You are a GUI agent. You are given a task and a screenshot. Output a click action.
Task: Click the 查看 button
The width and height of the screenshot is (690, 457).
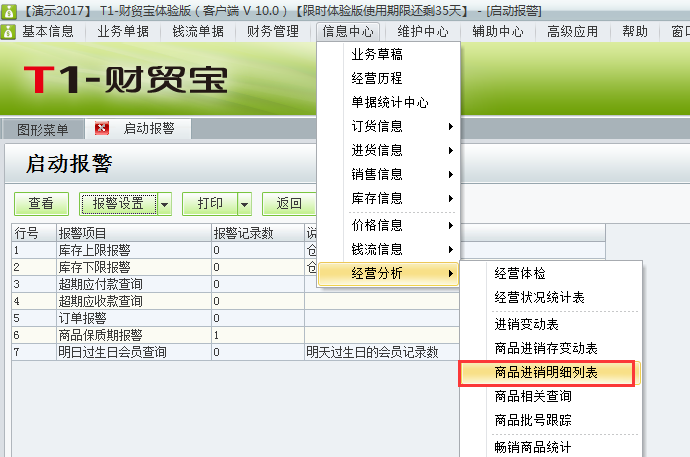click(41, 204)
